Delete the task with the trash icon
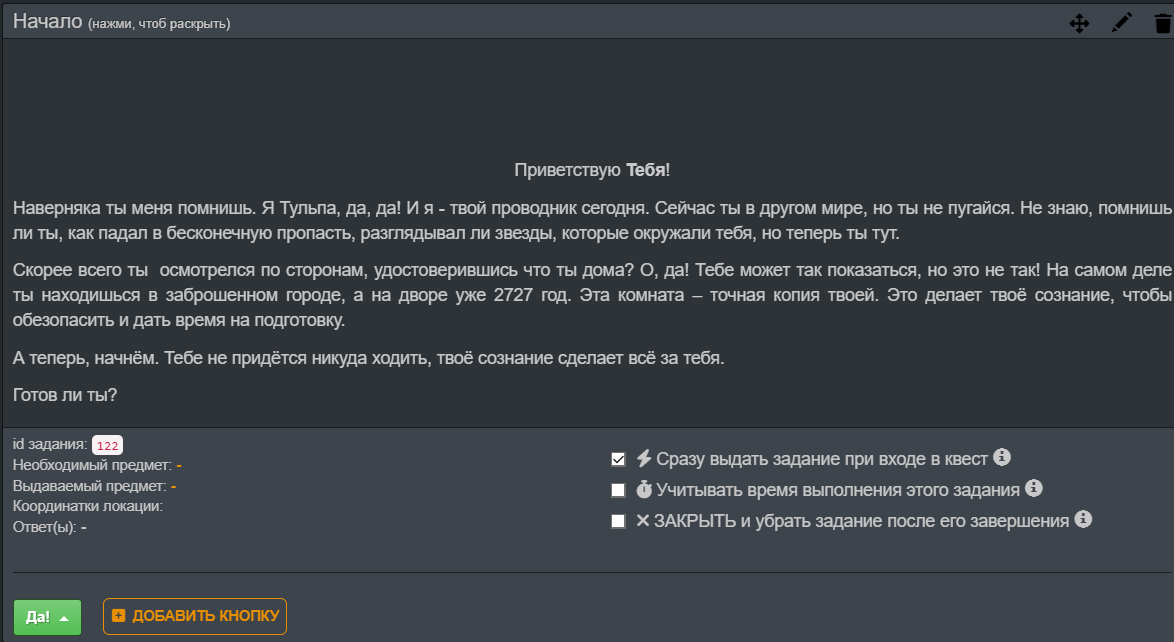The height and width of the screenshot is (642, 1174). tap(1161, 23)
